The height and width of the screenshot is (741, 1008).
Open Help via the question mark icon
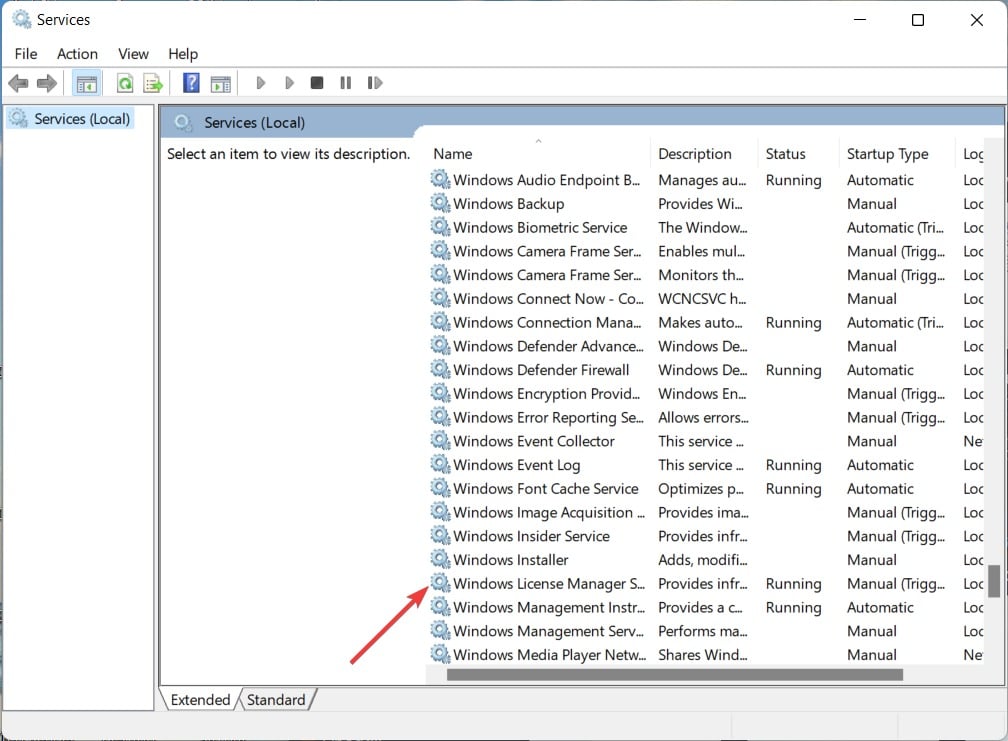coord(191,83)
